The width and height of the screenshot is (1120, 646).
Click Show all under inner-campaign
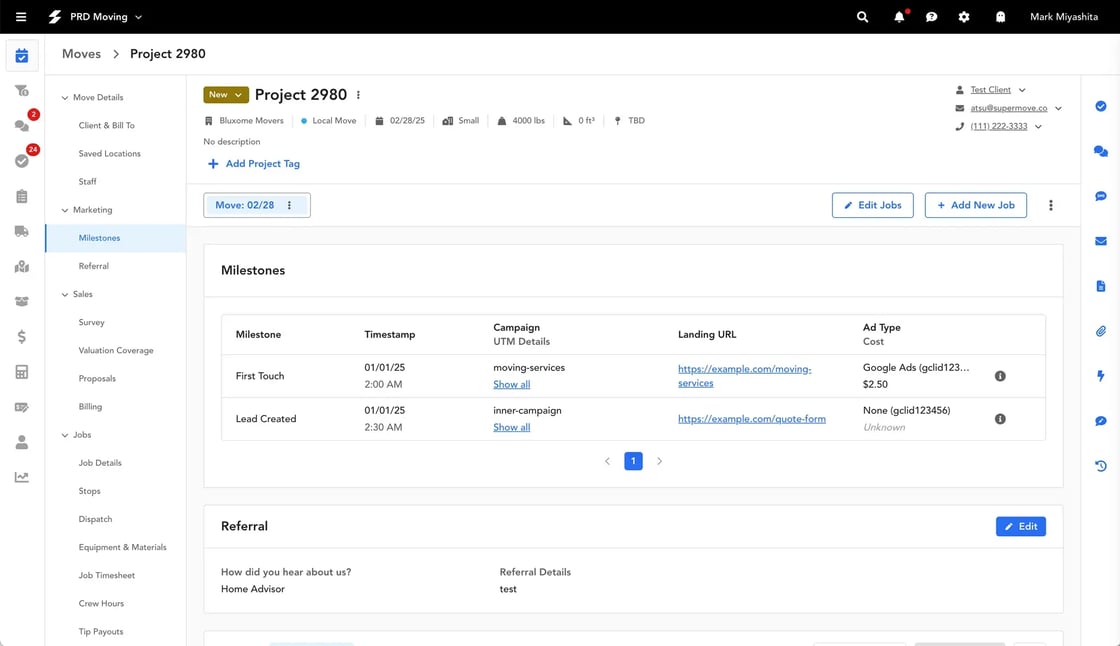pos(511,427)
